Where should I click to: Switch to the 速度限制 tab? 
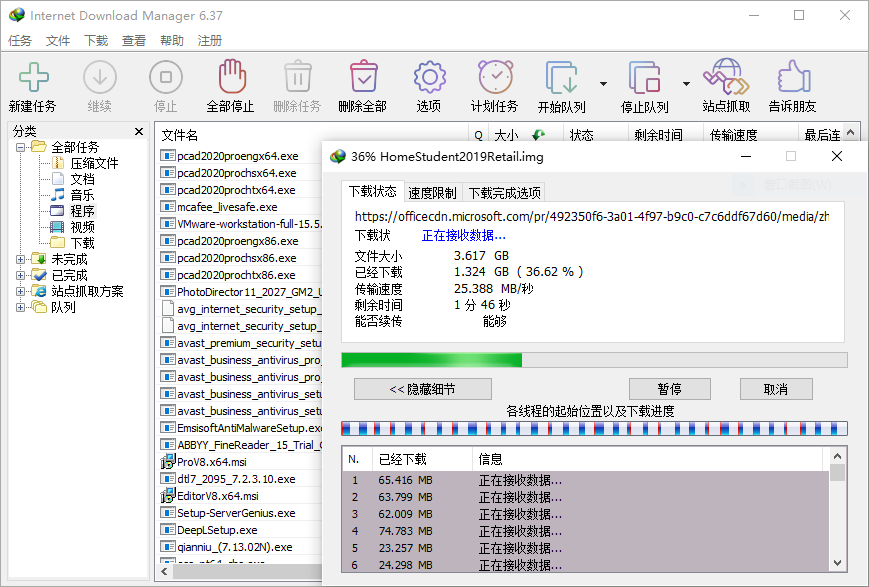coord(432,193)
